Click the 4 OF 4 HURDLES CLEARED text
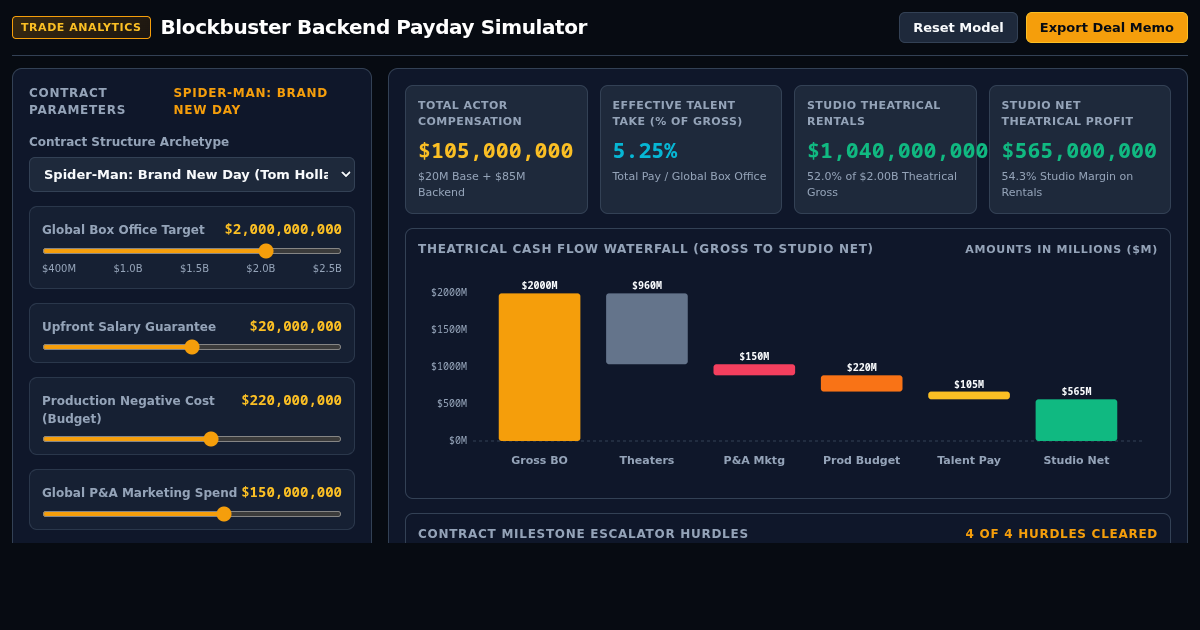The width and height of the screenshot is (1200, 630). pyautogui.click(x=1061, y=534)
